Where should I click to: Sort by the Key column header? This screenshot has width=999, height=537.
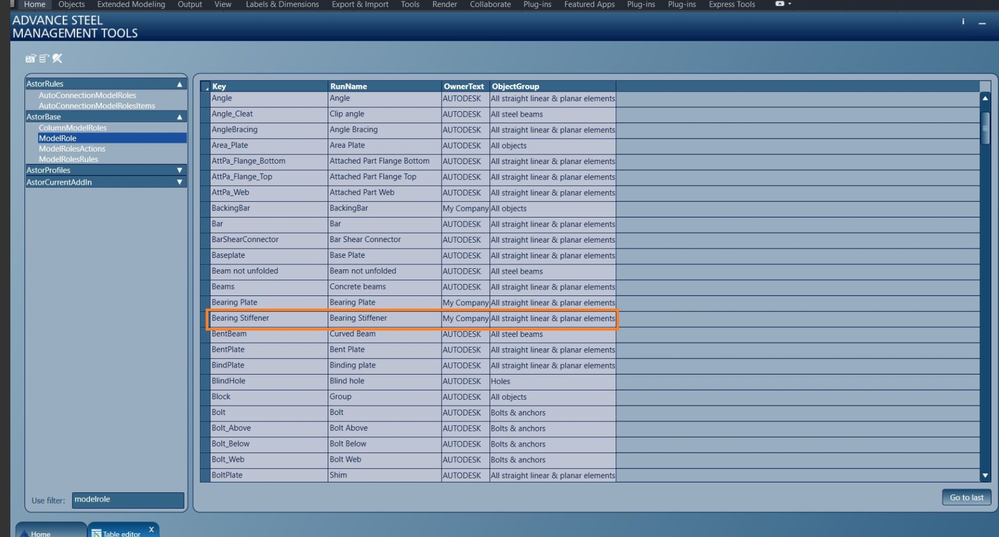[269, 86]
